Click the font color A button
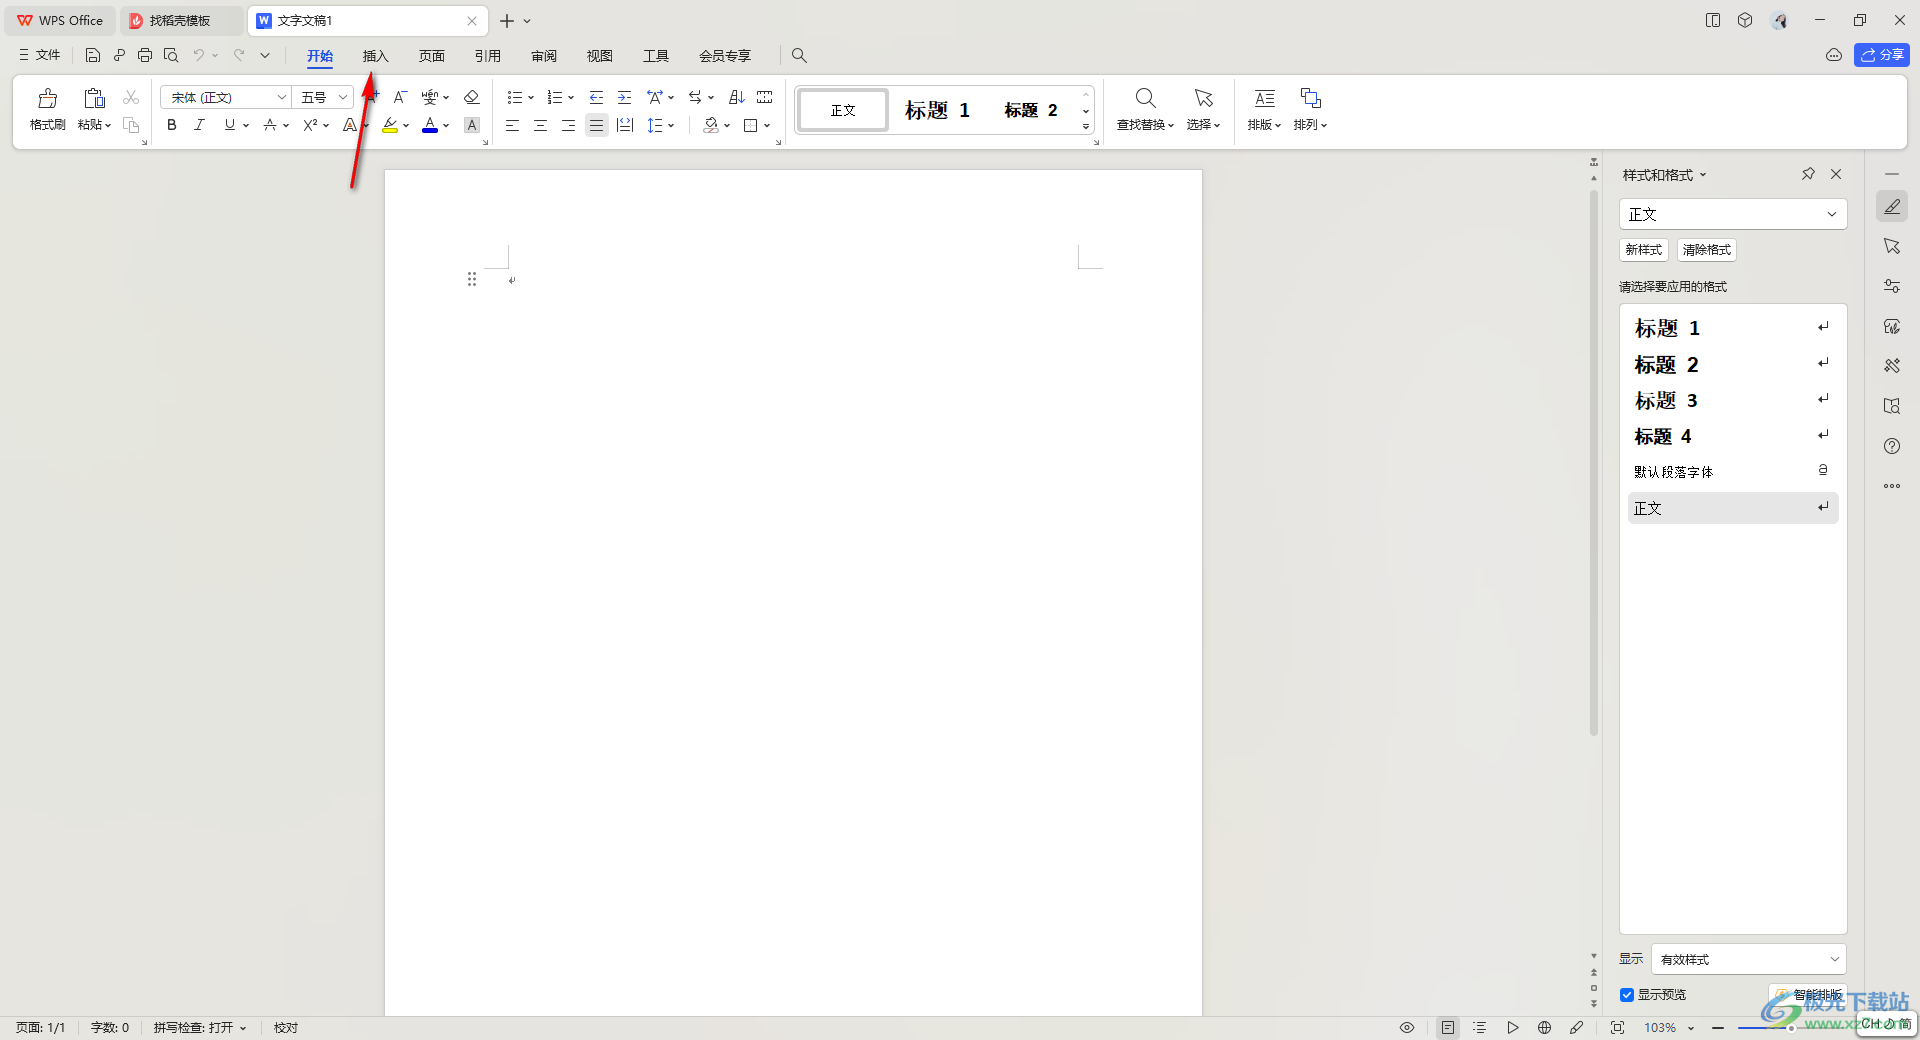Screen dimensions: 1920x1040 (430, 125)
